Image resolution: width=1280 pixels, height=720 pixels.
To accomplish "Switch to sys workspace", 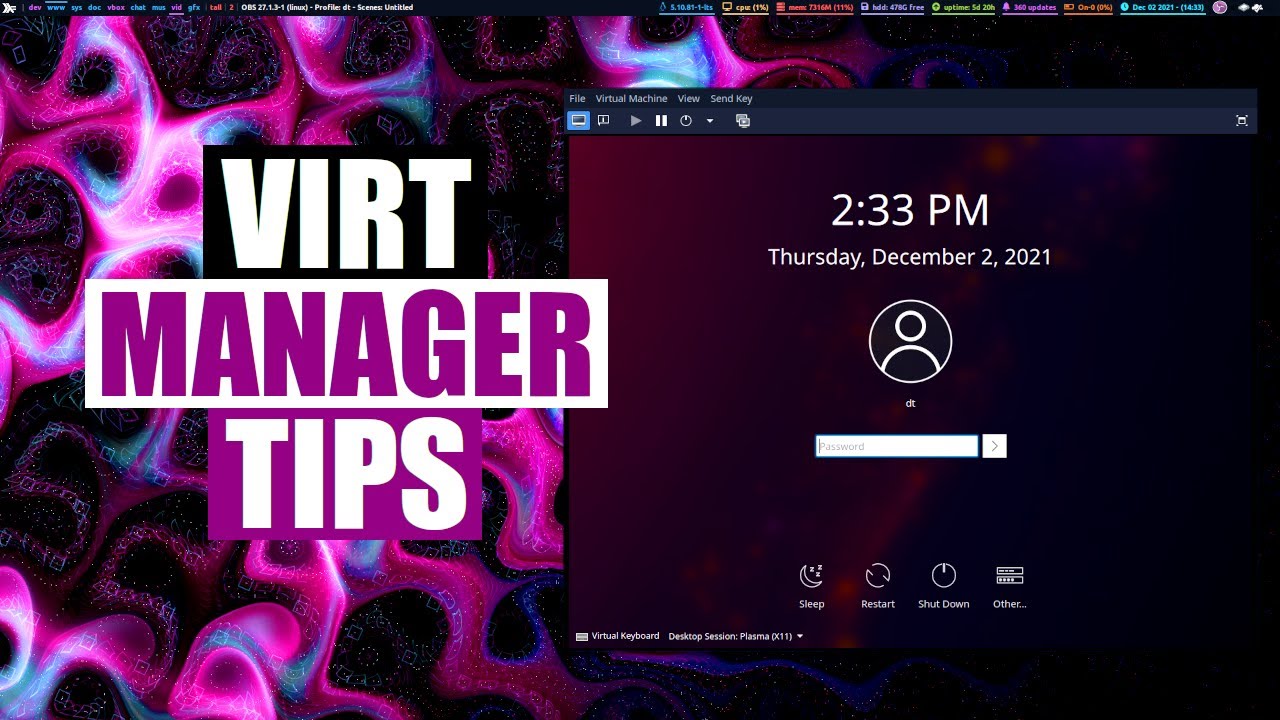I will (x=77, y=7).
